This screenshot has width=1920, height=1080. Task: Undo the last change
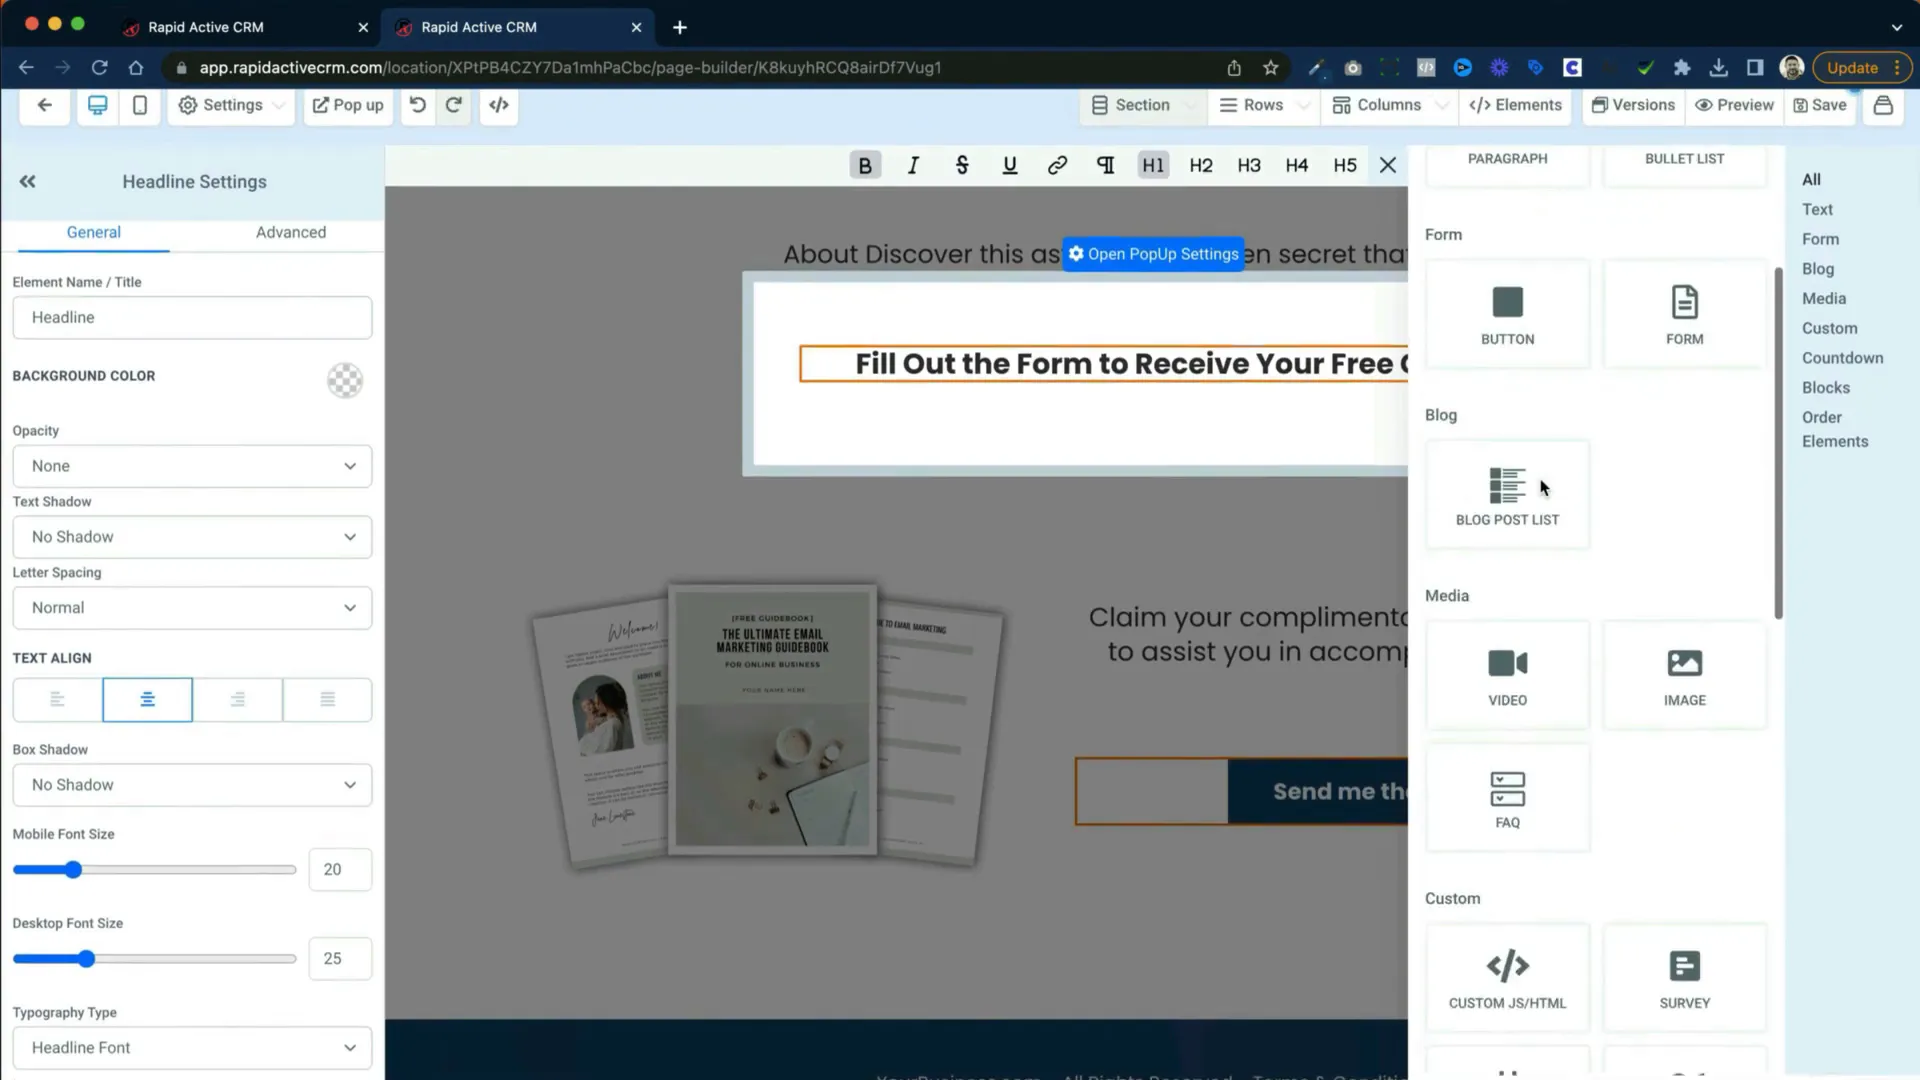(418, 105)
